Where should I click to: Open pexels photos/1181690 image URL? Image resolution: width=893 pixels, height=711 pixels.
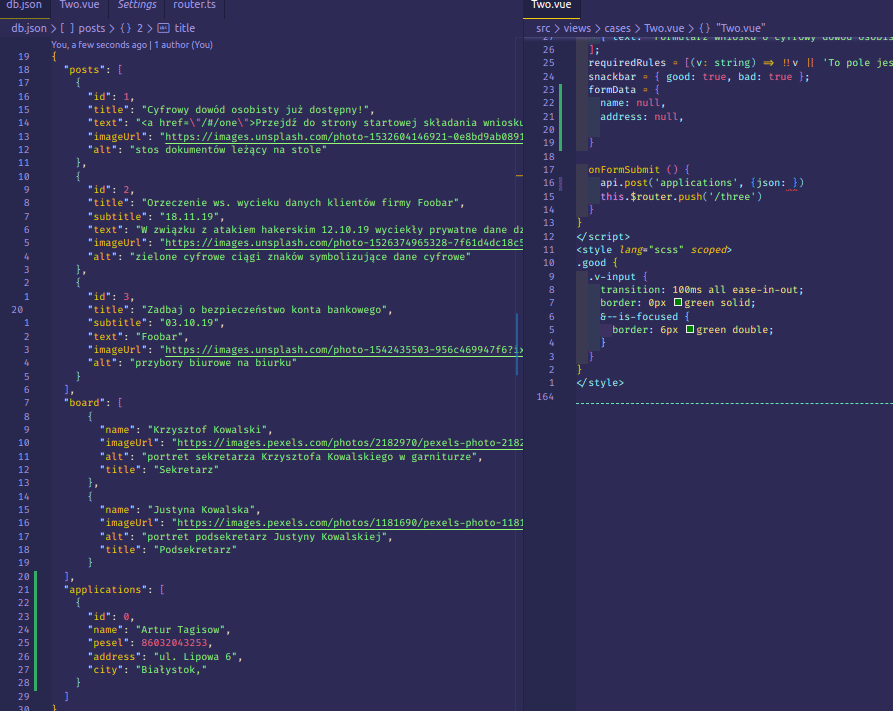(x=350, y=522)
